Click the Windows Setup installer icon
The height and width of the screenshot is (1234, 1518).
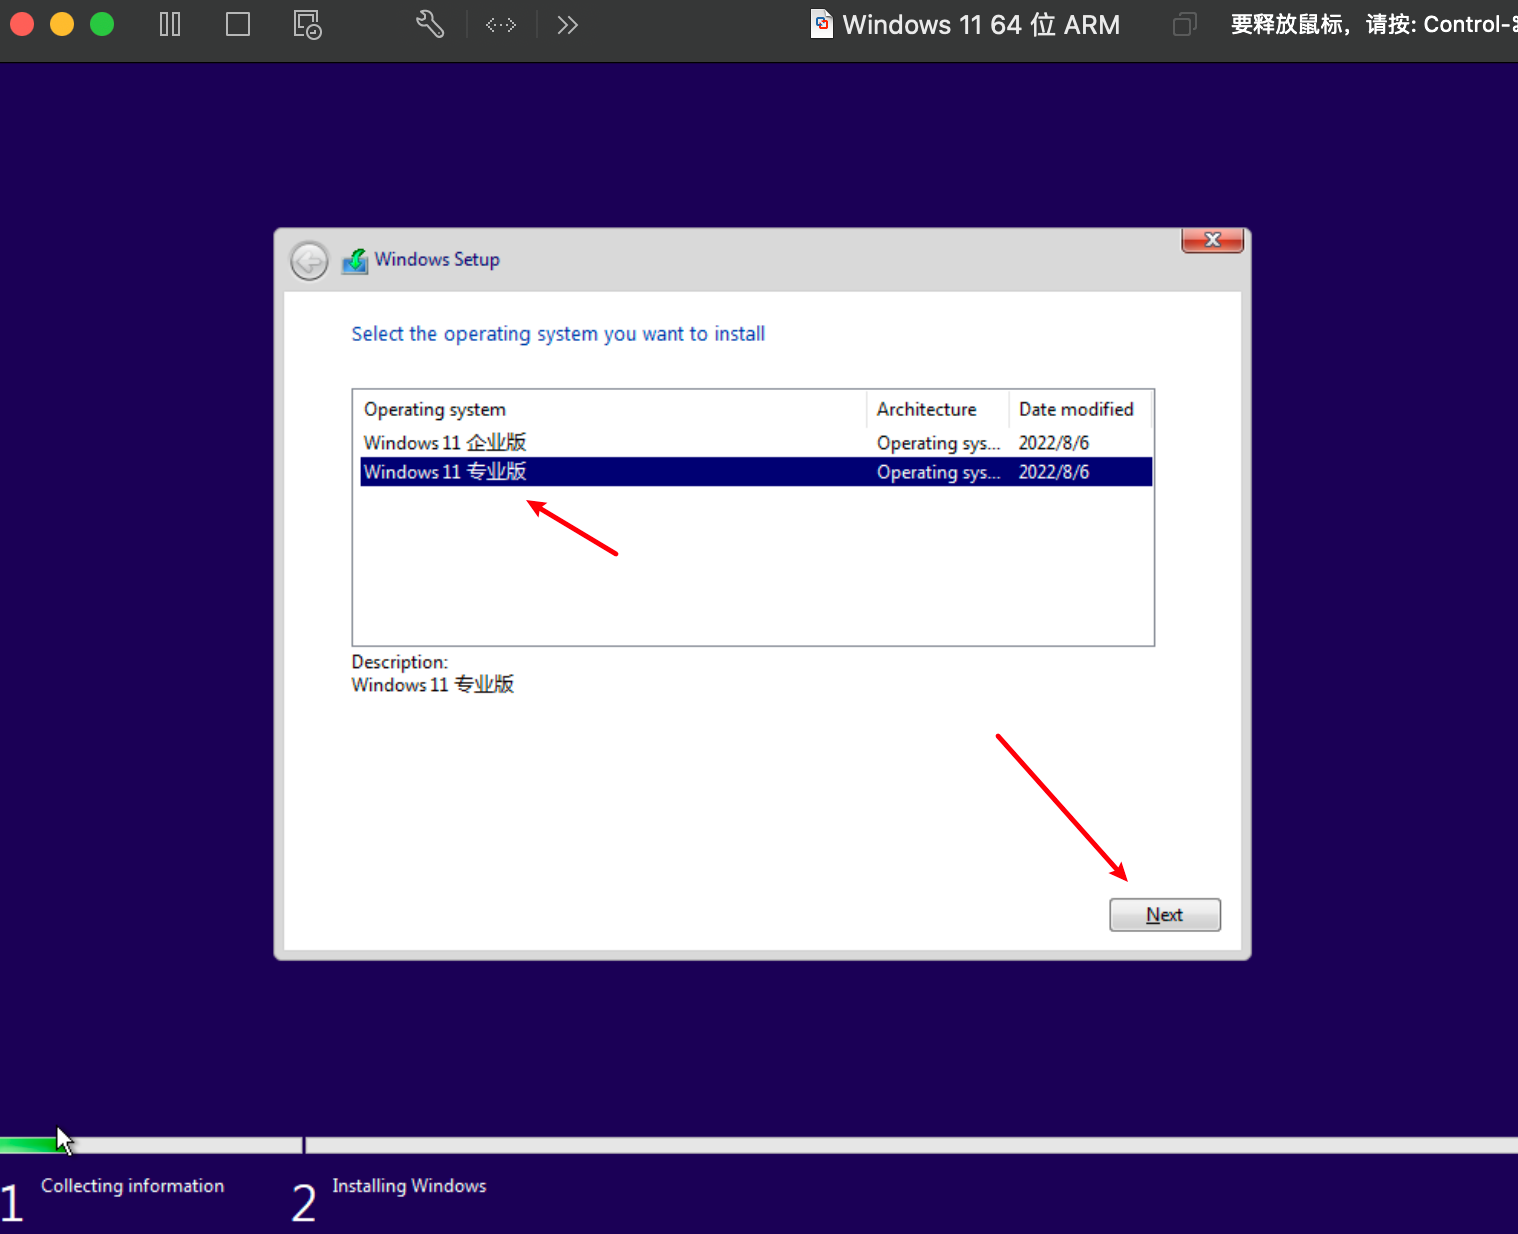[355, 261]
